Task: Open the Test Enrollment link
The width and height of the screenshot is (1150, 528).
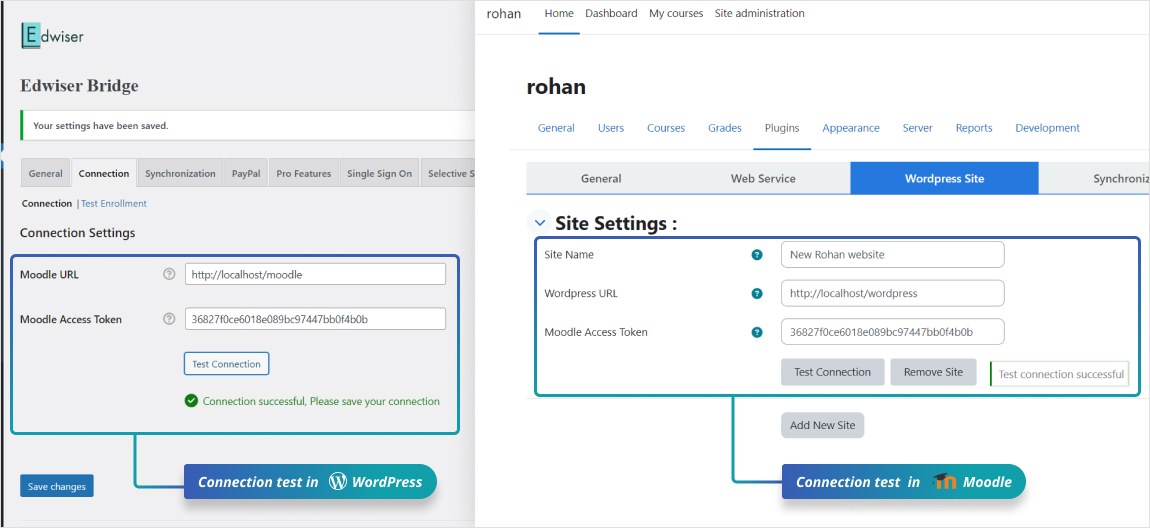Action: point(114,204)
